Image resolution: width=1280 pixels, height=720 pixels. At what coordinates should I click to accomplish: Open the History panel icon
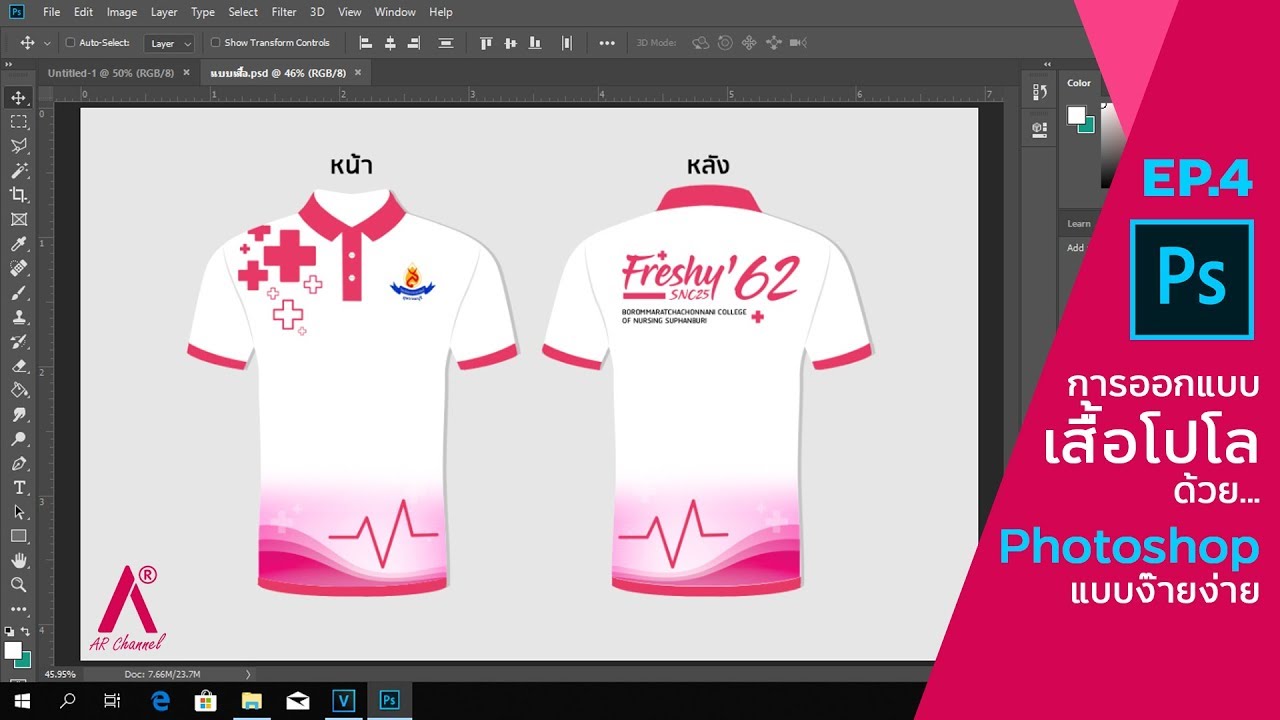(1039, 92)
